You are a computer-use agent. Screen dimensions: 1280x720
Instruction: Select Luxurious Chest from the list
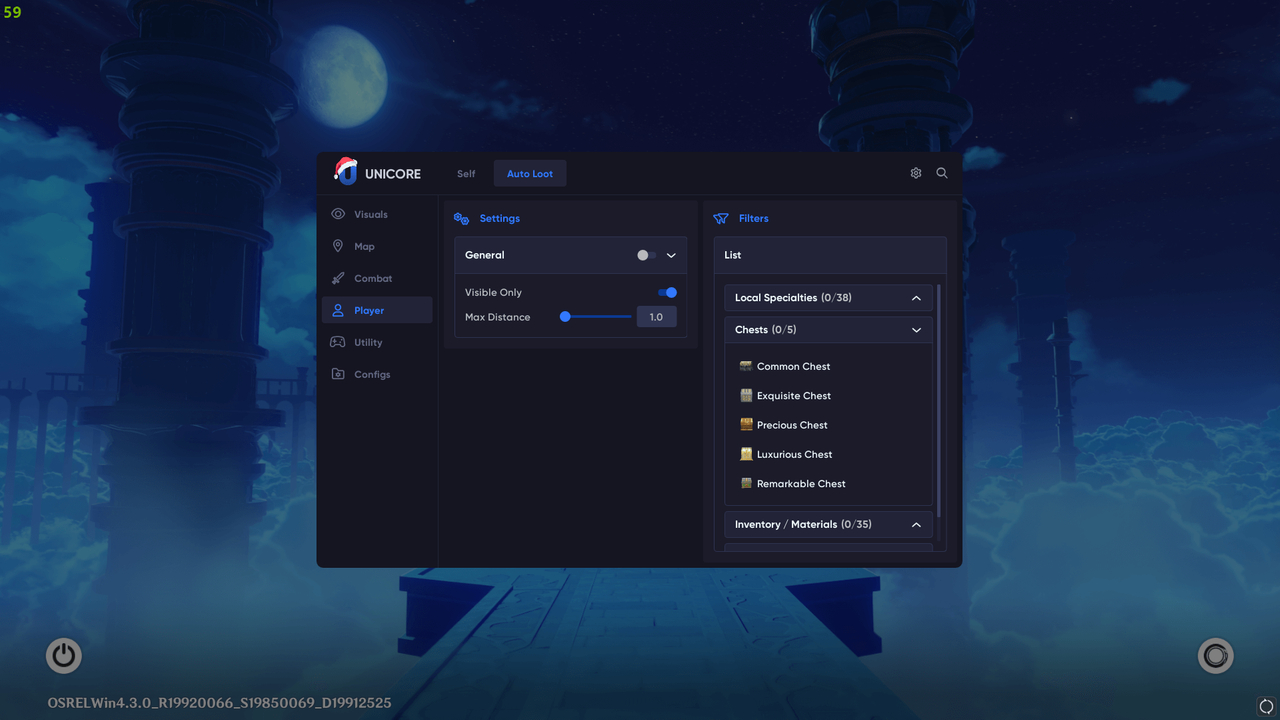(795, 454)
